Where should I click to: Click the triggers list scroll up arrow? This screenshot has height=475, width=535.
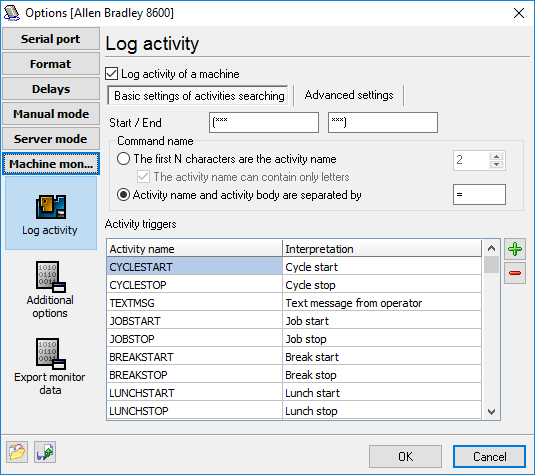(491, 248)
